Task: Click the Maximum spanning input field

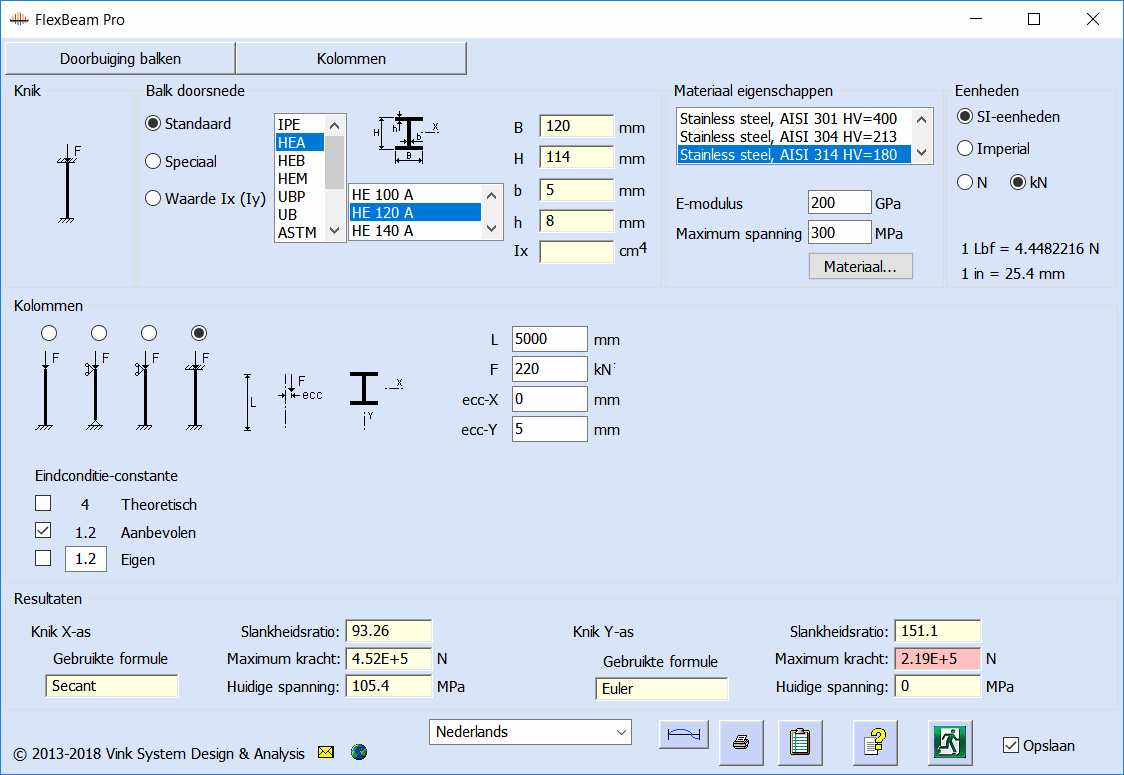Action: 839,233
